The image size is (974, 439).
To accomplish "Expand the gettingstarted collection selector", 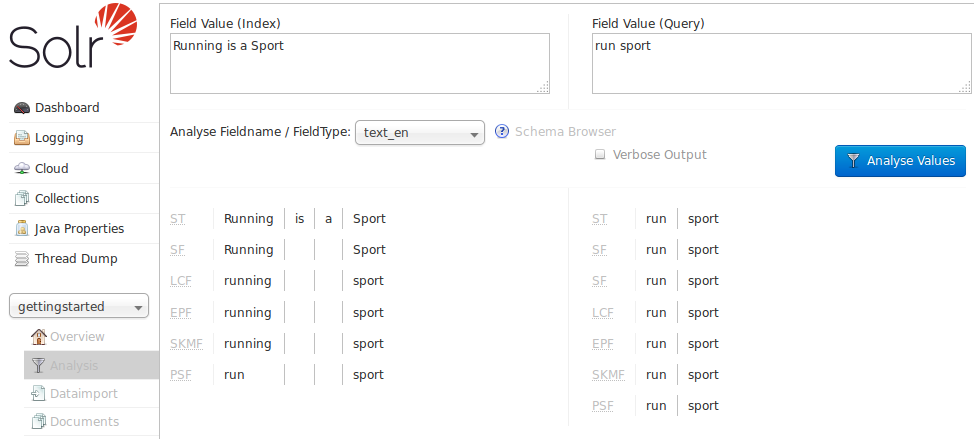I will click(x=78, y=307).
